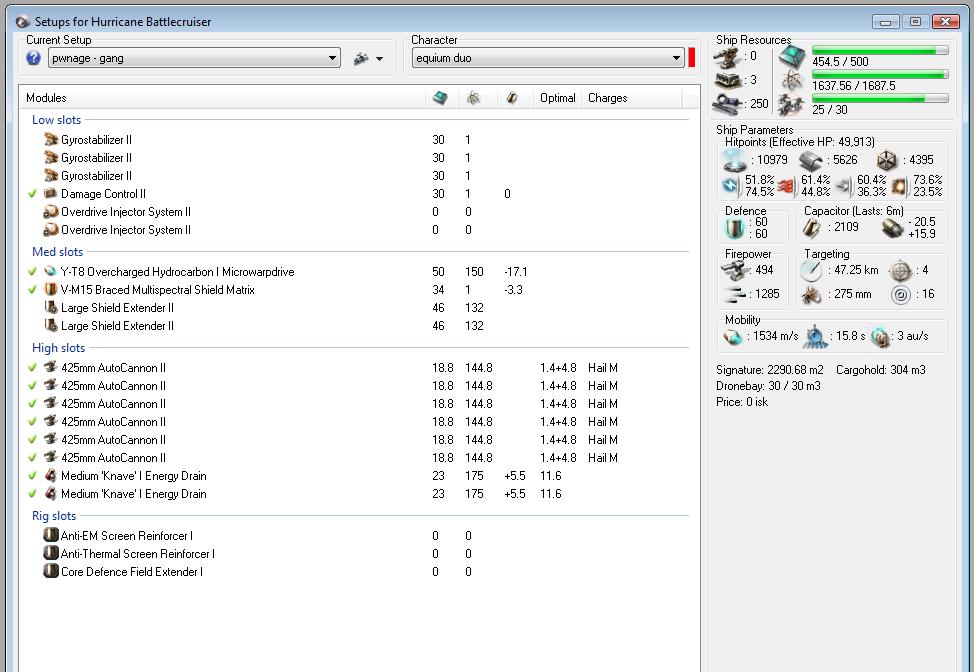The height and width of the screenshot is (672, 974).
Task: Click the CPU resource icon by 454.5 / 500
Action: (791, 57)
